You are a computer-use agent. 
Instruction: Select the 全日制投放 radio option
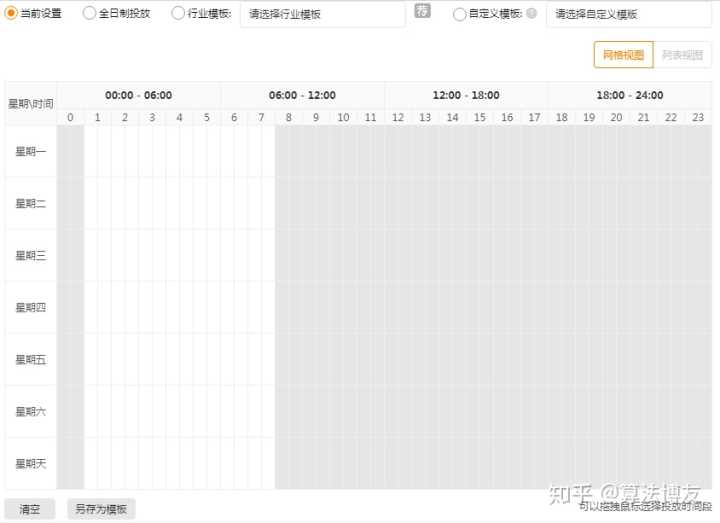(89, 14)
